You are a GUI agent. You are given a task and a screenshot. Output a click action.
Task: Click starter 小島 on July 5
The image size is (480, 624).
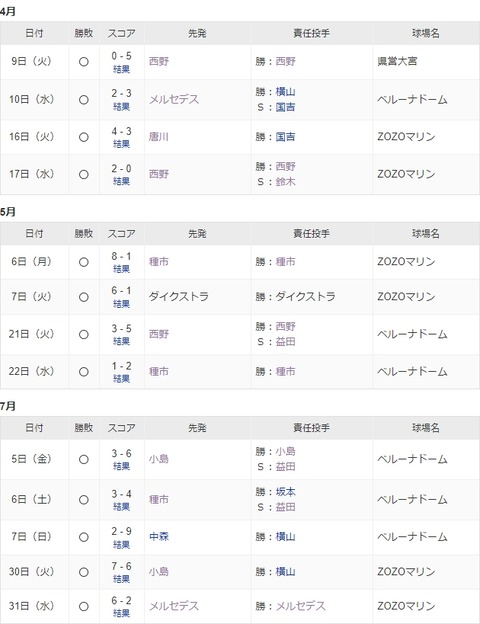pyautogui.click(x=159, y=459)
